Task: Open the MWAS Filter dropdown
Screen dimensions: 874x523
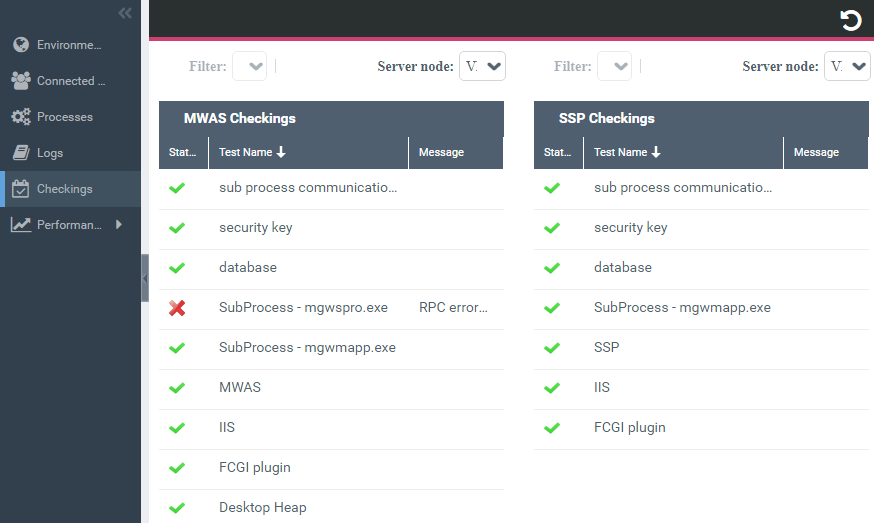Action: [250, 67]
